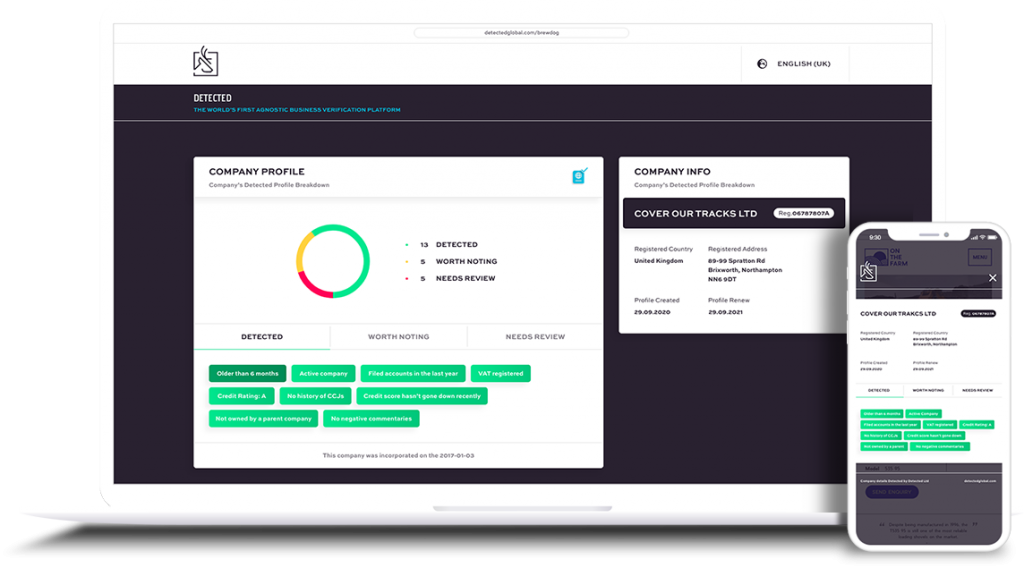Select the NEEDS REVIEW tab on the phone
Image resolution: width=1024 pixels, height=568 pixels.
pyautogui.click(x=977, y=390)
